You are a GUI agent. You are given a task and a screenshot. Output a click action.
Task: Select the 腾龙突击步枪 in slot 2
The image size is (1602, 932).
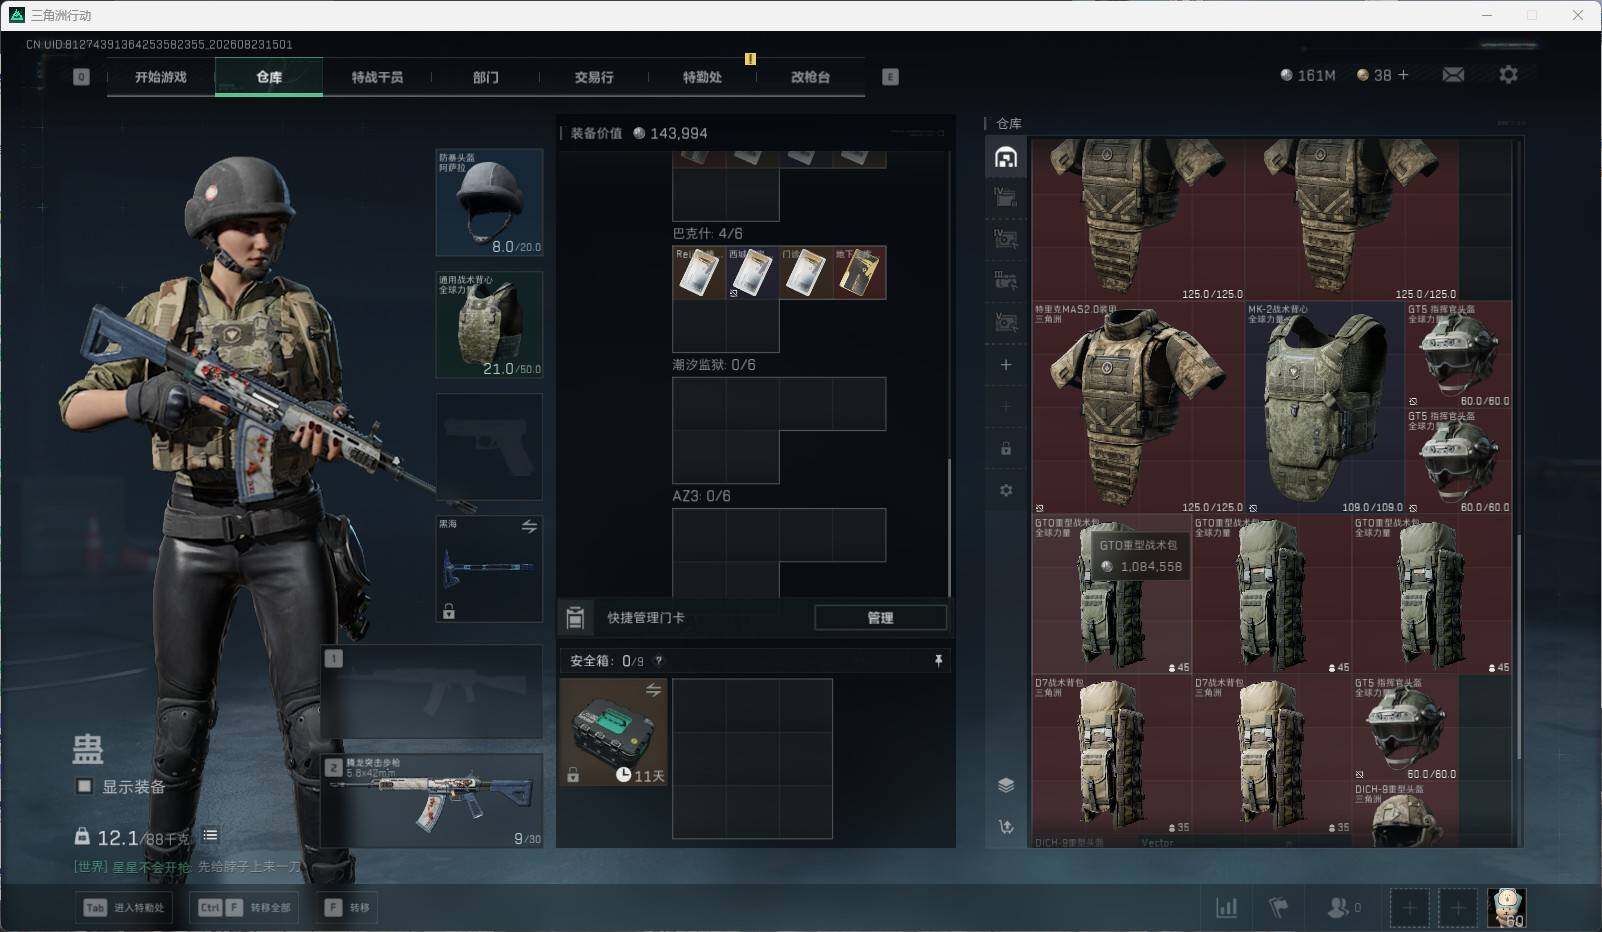[432, 800]
